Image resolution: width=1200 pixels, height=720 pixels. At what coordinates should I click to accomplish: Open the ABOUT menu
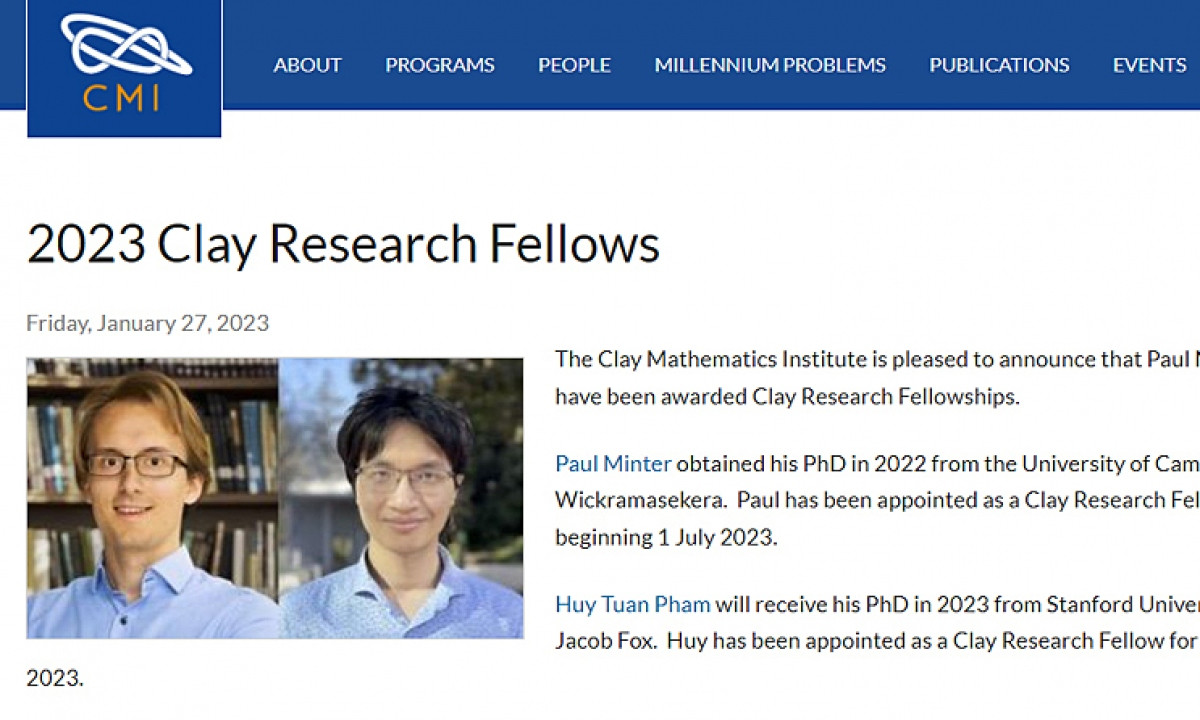tap(307, 65)
